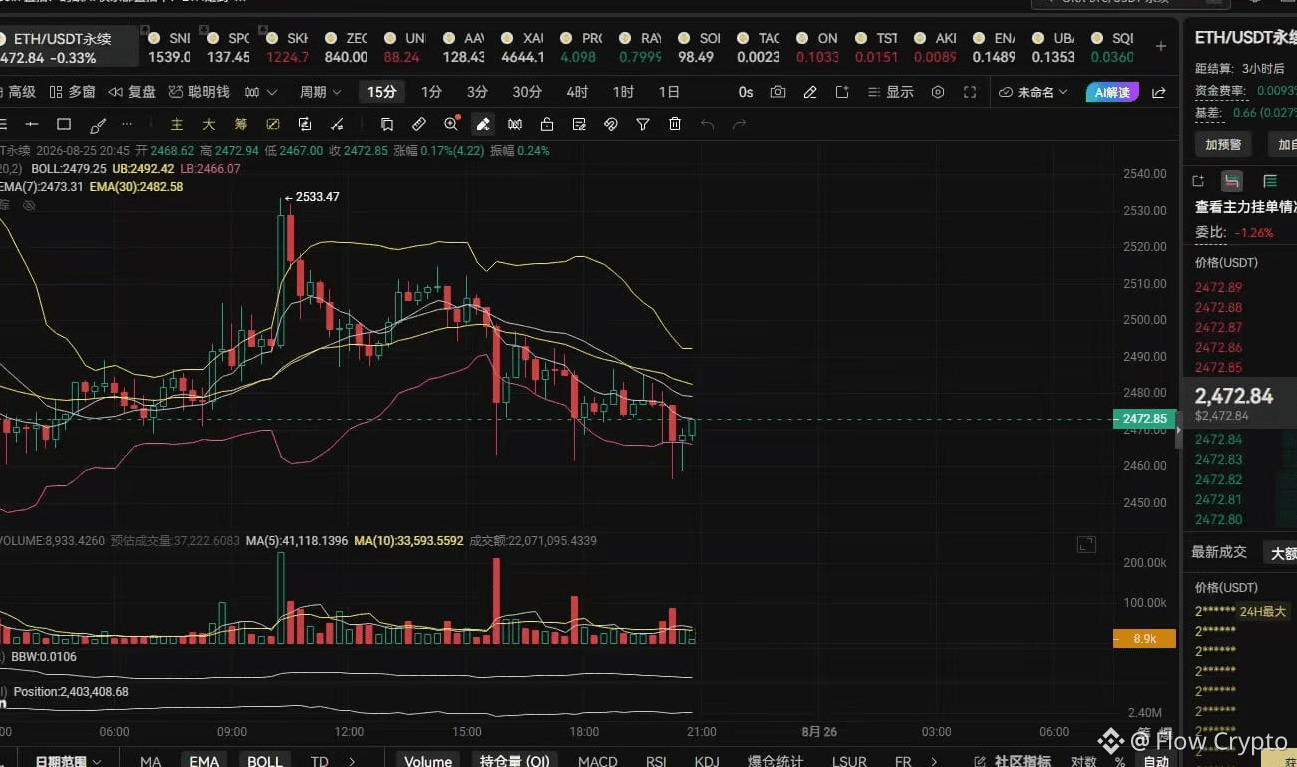Viewport: 1297px width, 767px height.
Task: Open the 社区指标 community indicators
Action: [1014, 761]
